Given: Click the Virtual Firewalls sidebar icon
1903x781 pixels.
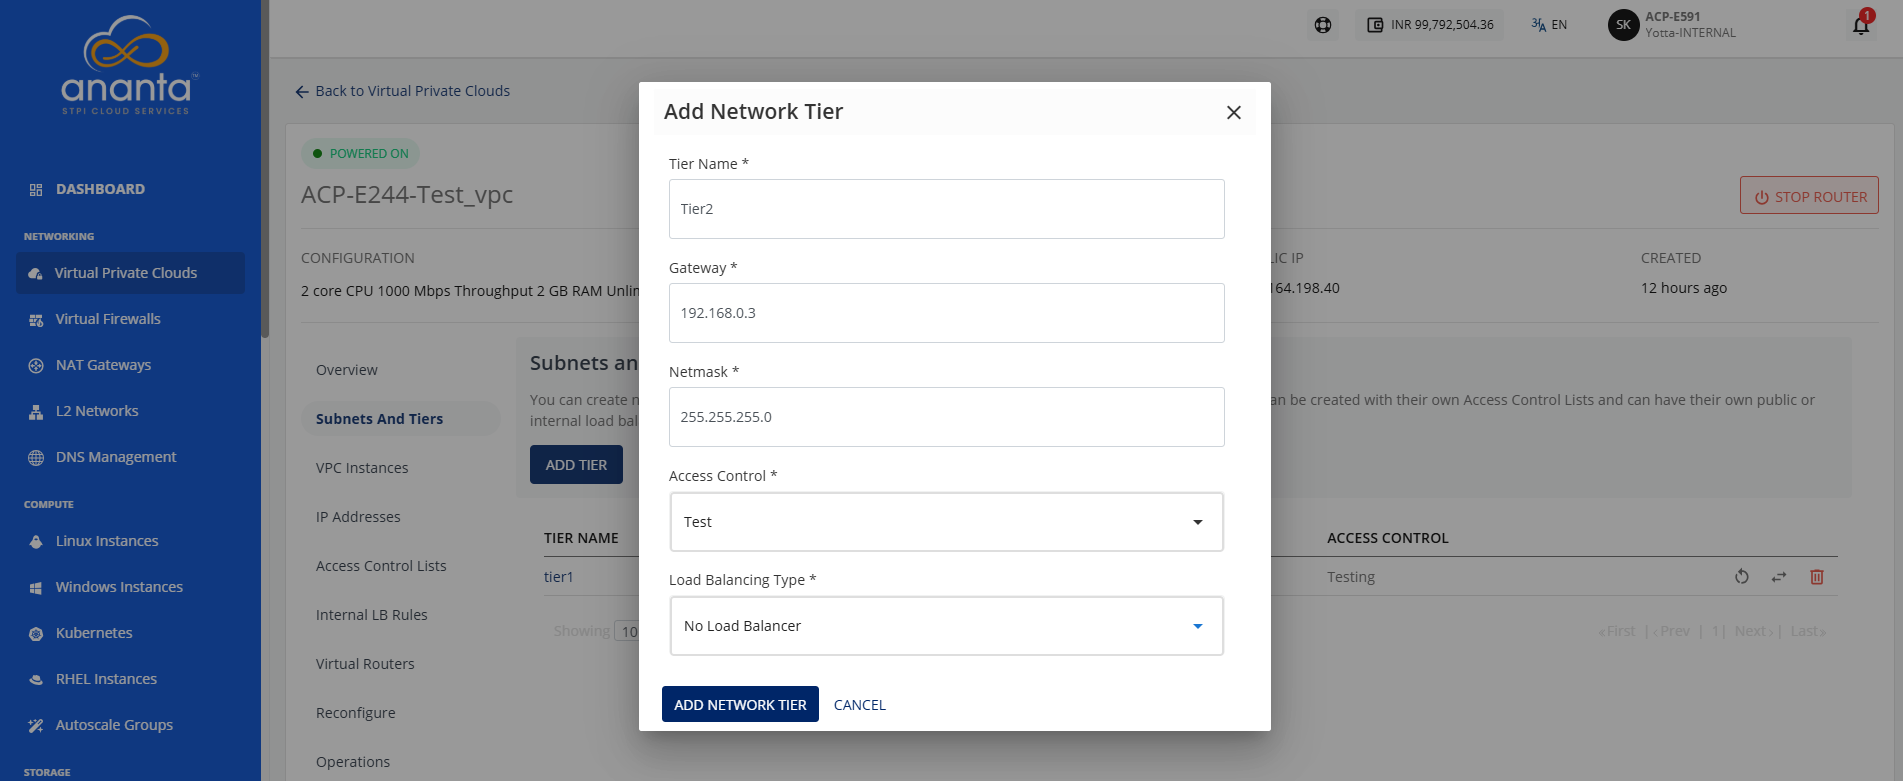Looking at the screenshot, I should 36,320.
